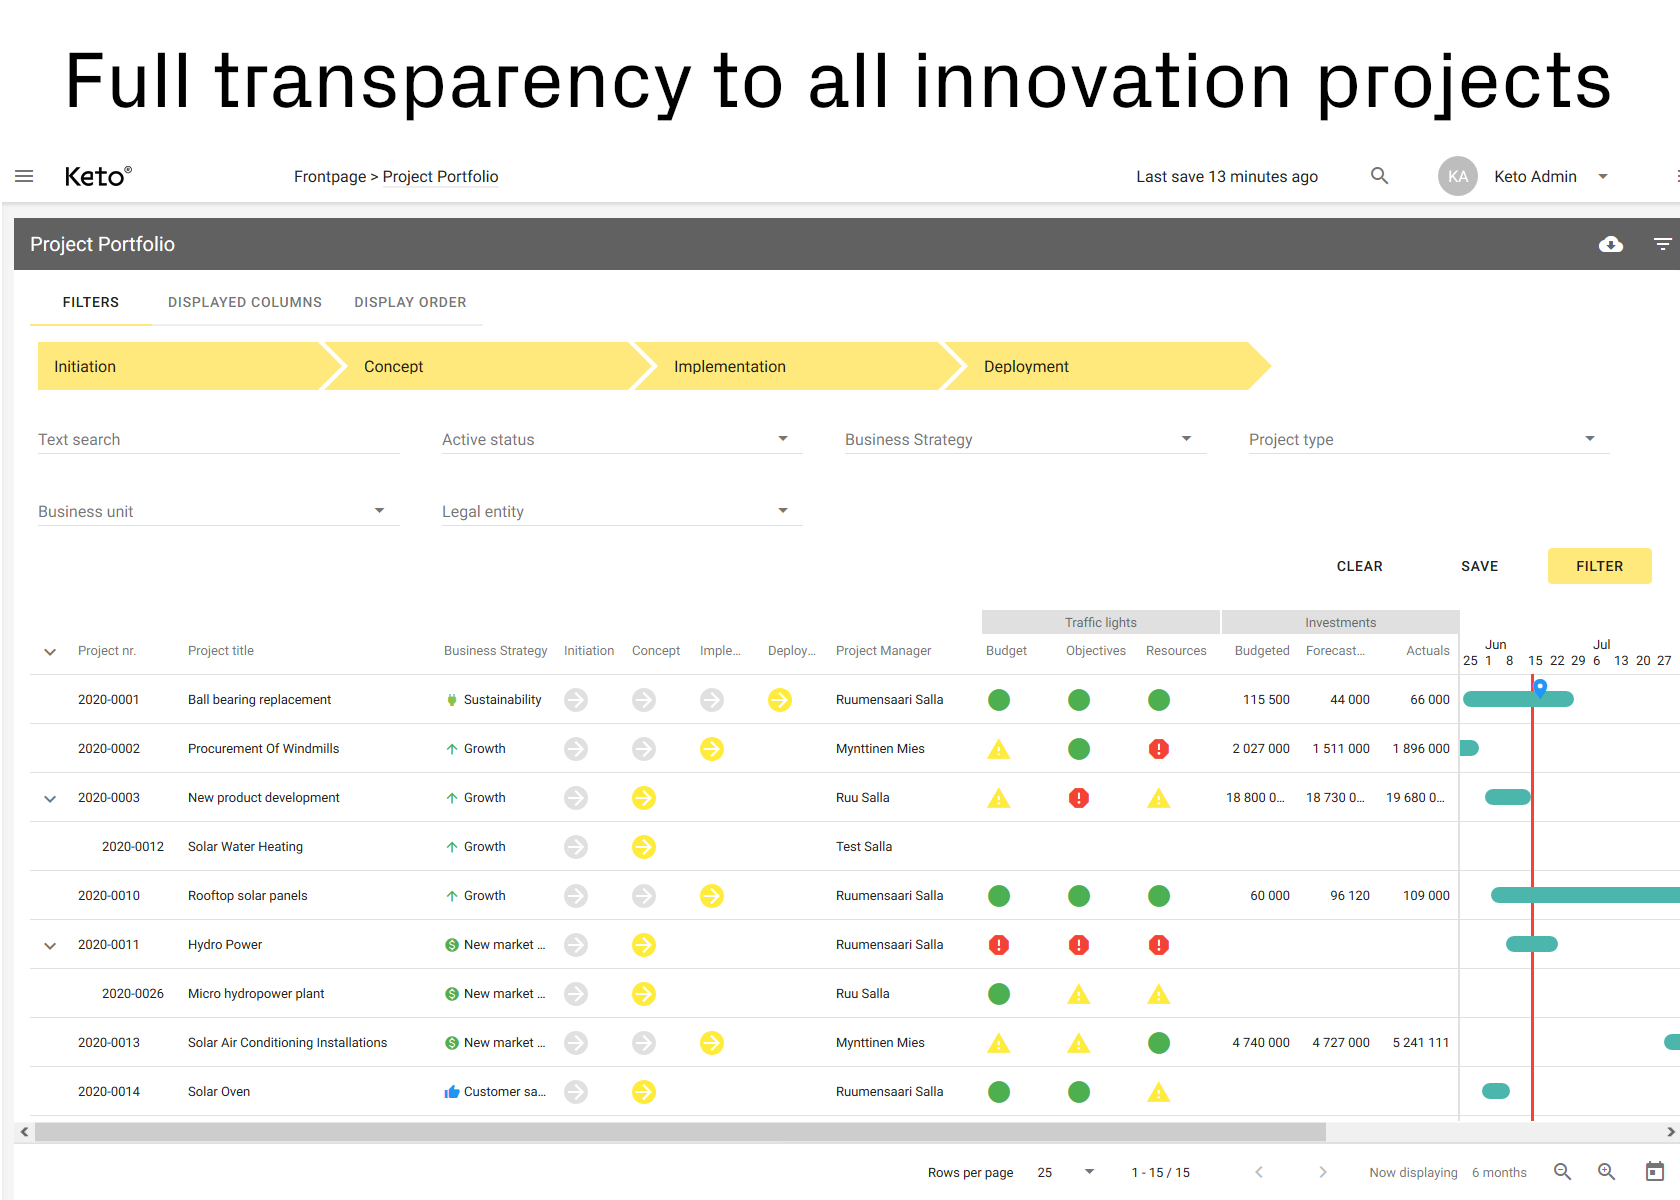Viewport: 1680px width, 1200px height.
Task: Sort by Project title column header
Action: (x=221, y=651)
